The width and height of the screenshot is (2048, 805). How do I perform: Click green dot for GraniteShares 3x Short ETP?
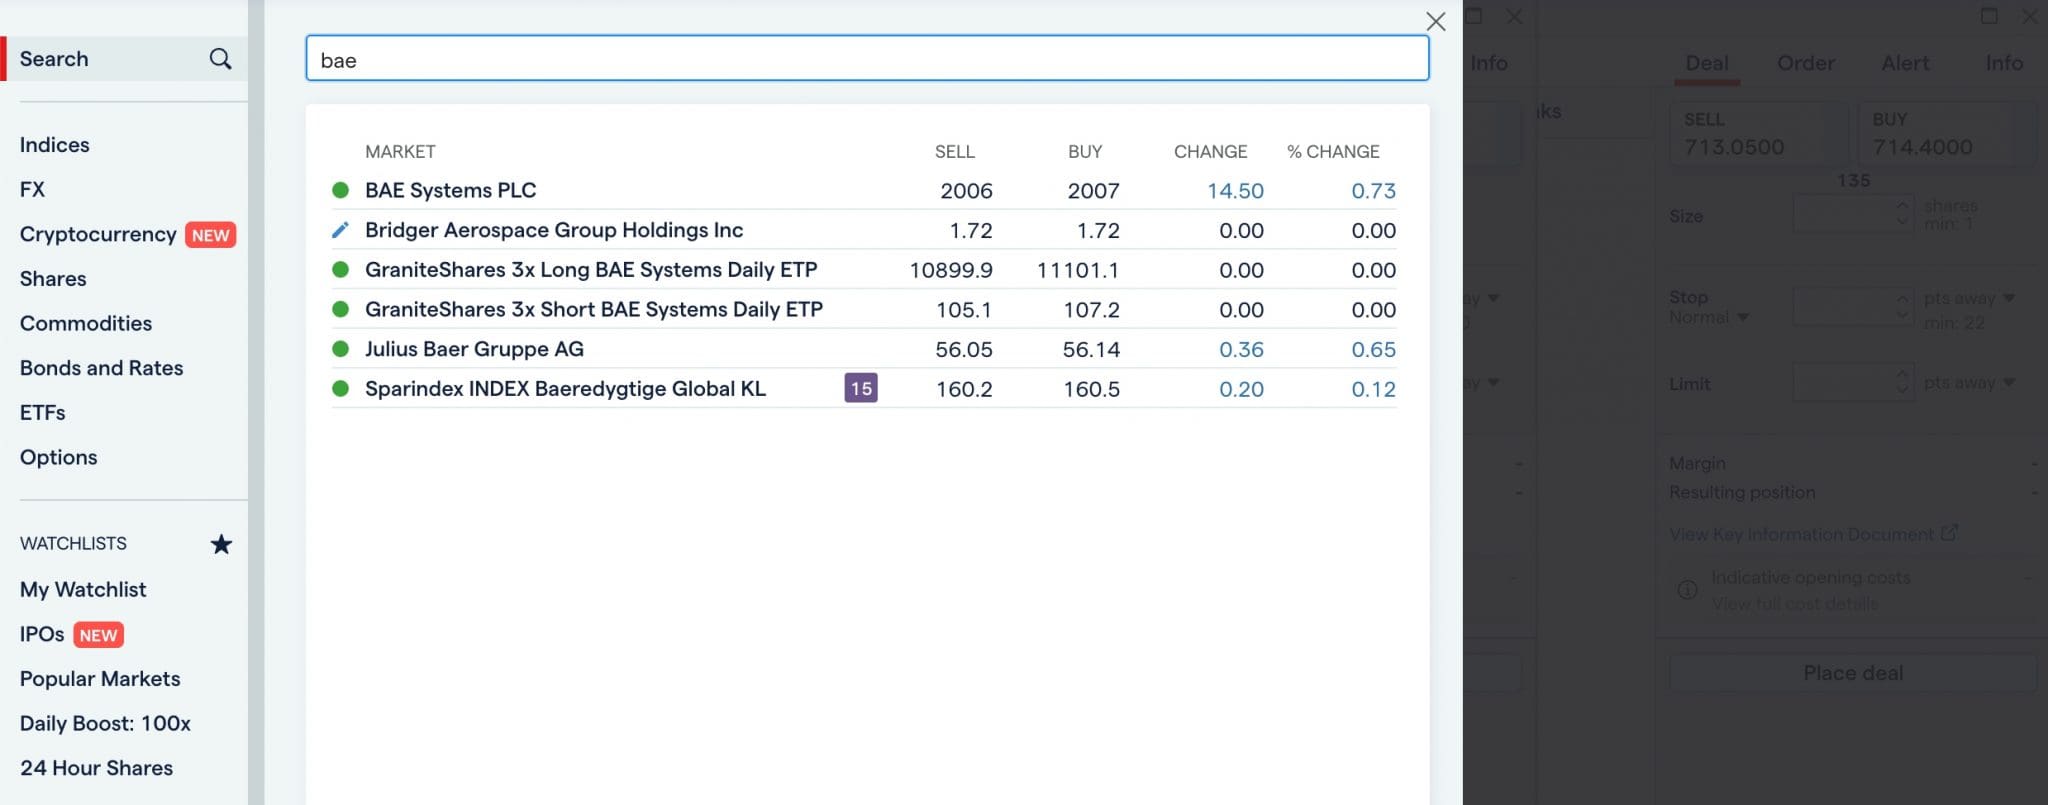(x=340, y=309)
